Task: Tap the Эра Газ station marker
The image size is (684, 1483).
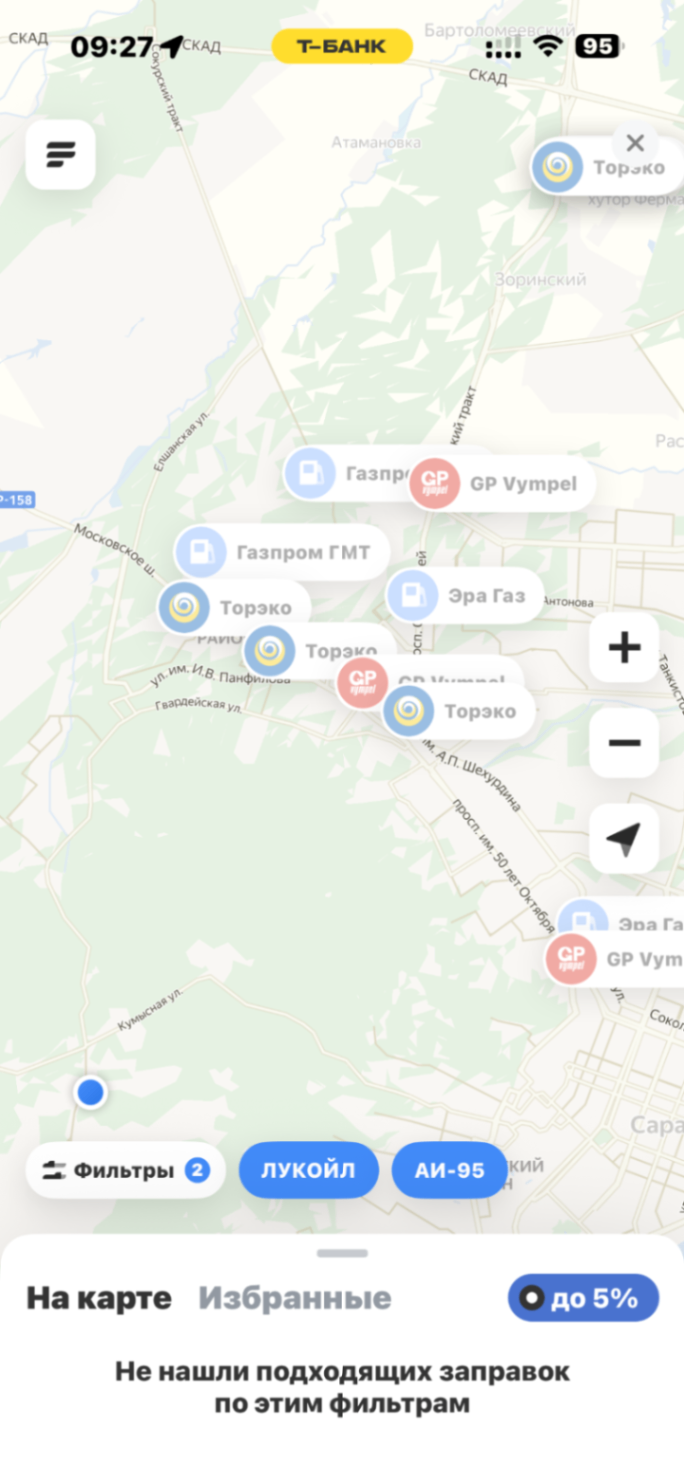Action: click(465, 596)
